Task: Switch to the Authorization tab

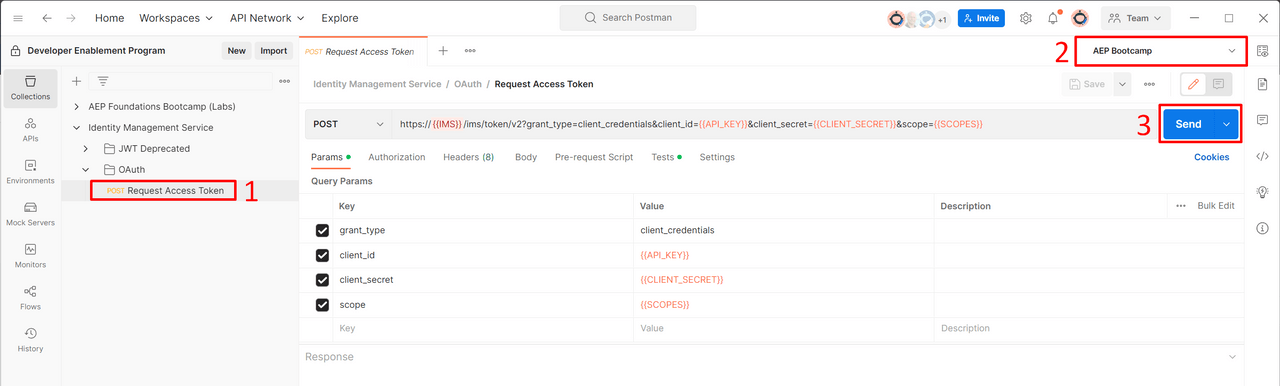Action: pos(397,157)
